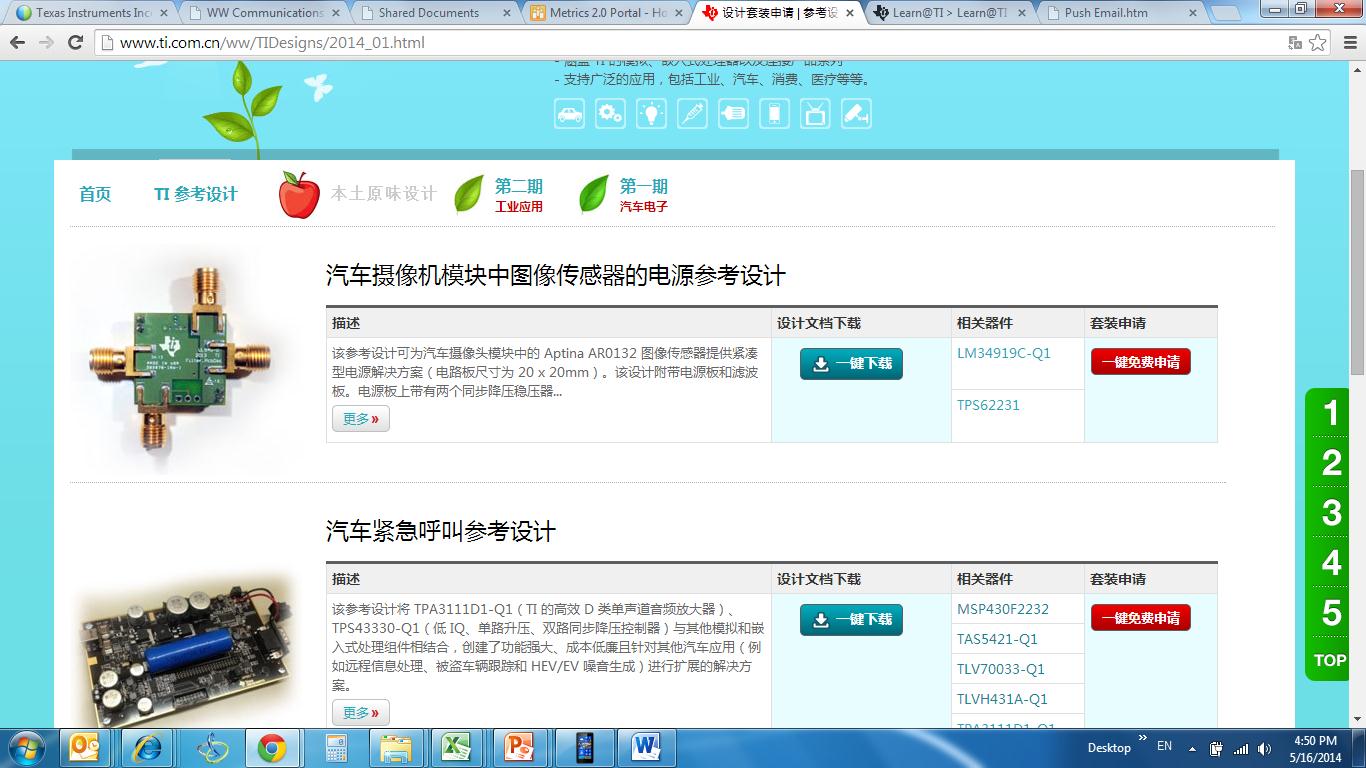The height and width of the screenshot is (768, 1366).
Task: Click 一键免费申请 for emergency call design
Action: tap(1140, 618)
